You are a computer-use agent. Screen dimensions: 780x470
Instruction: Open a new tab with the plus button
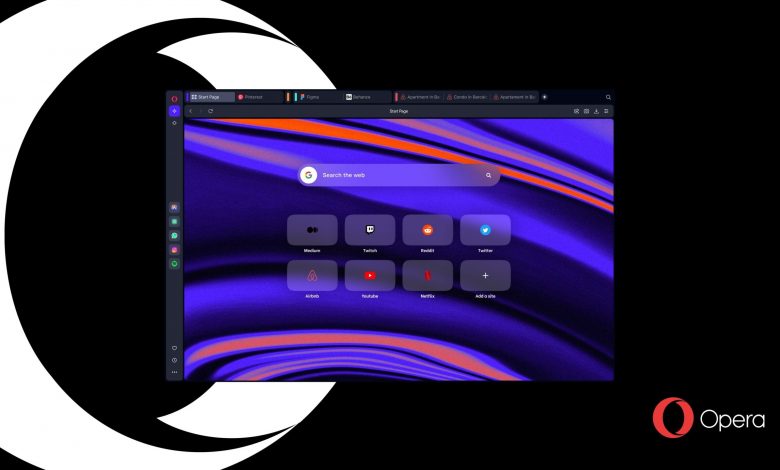(544, 97)
